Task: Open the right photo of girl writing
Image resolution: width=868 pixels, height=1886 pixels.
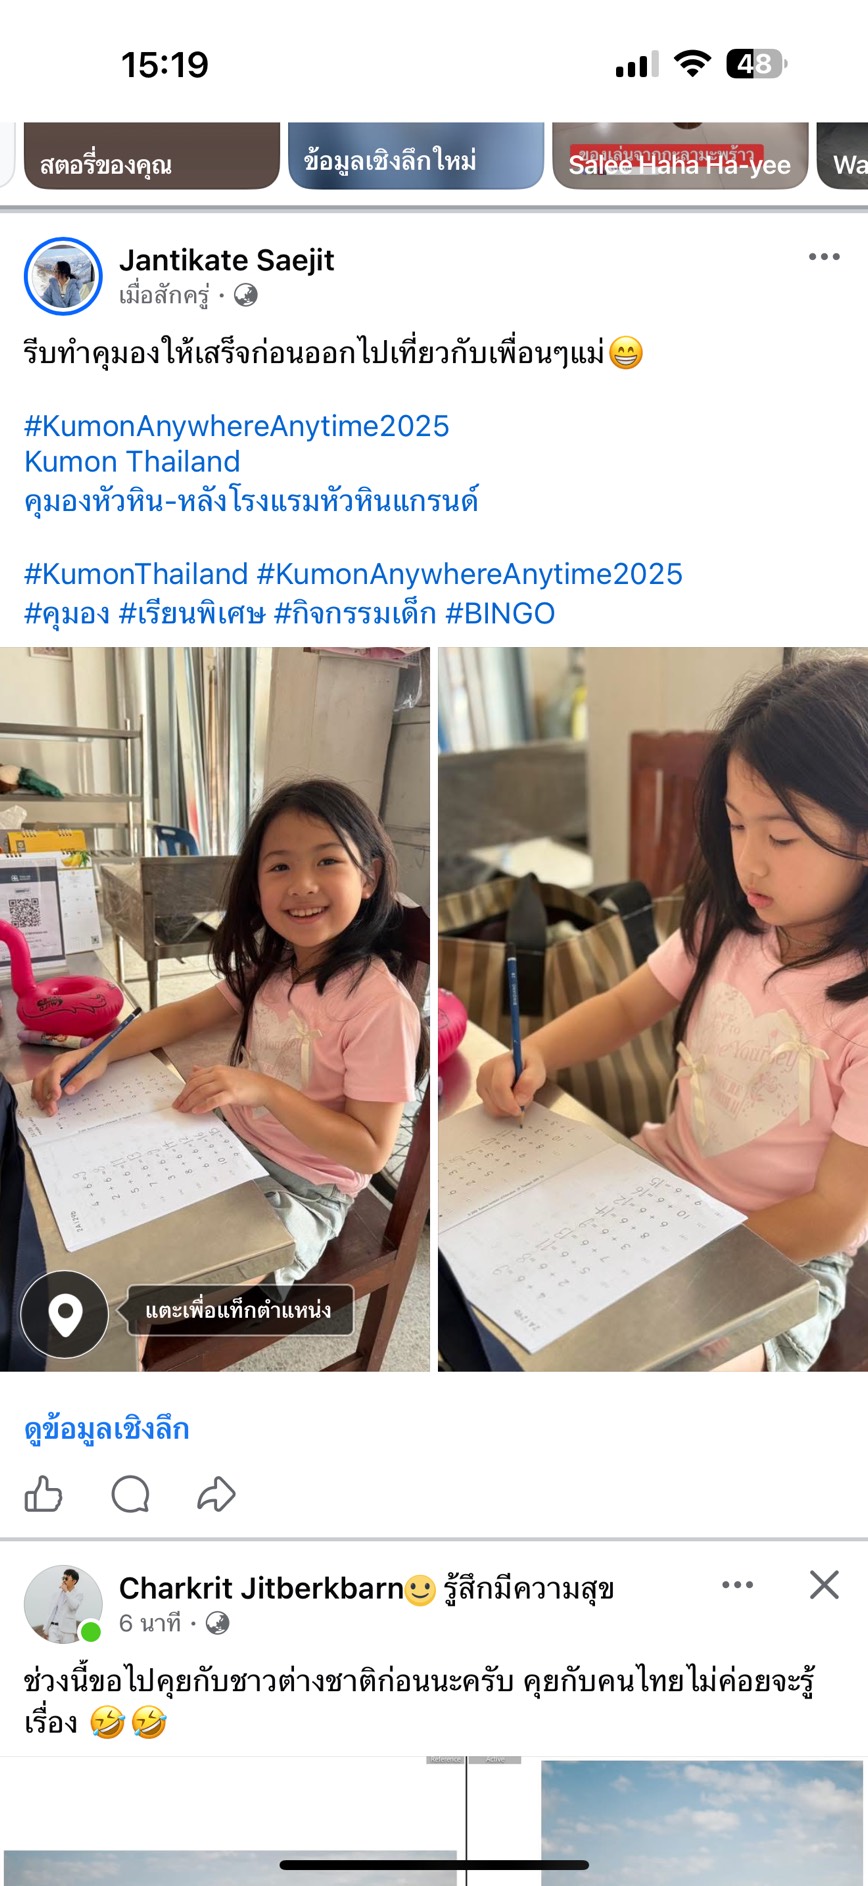Action: coord(653,1009)
